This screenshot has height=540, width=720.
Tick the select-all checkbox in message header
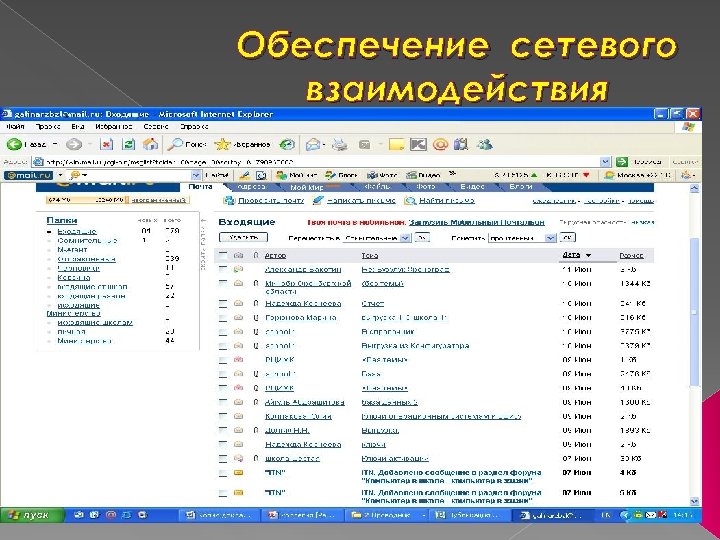click(x=223, y=255)
